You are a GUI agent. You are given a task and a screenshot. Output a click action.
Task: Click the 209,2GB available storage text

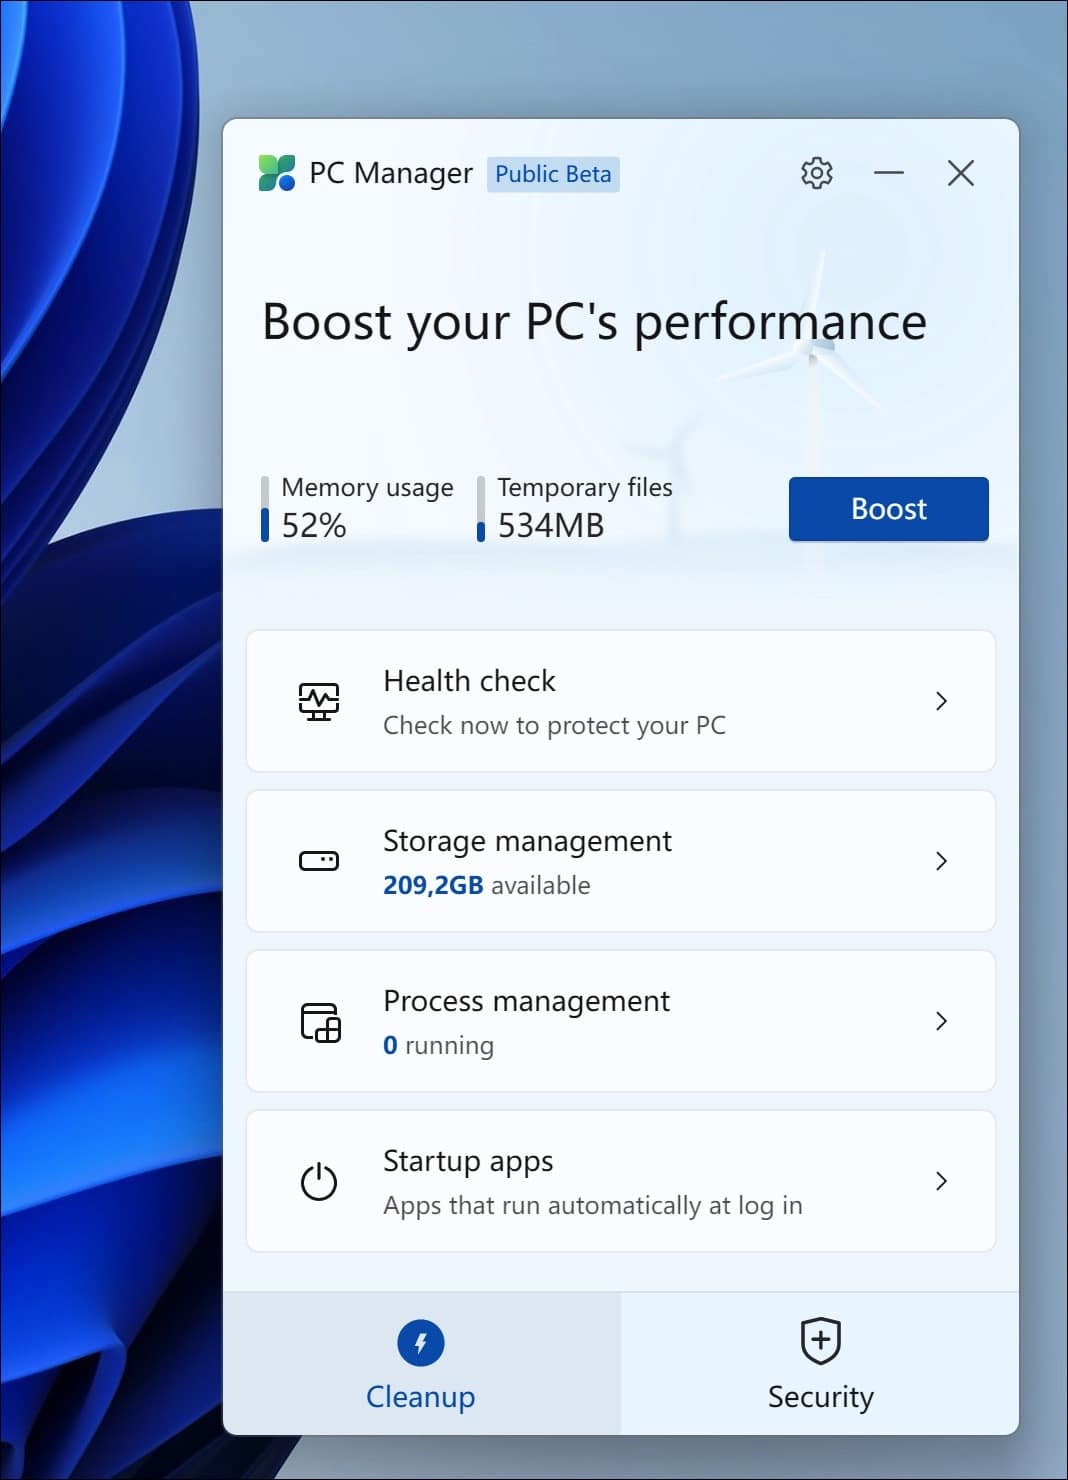pyautogui.click(x=485, y=884)
